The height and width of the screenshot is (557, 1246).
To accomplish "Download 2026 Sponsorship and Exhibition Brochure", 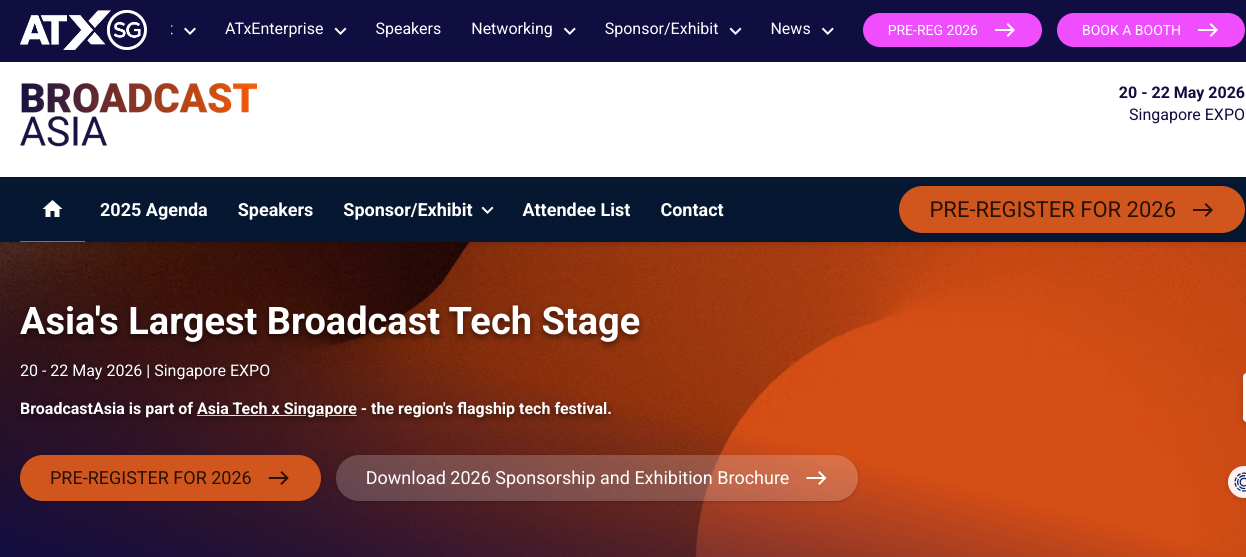I will (597, 478).
